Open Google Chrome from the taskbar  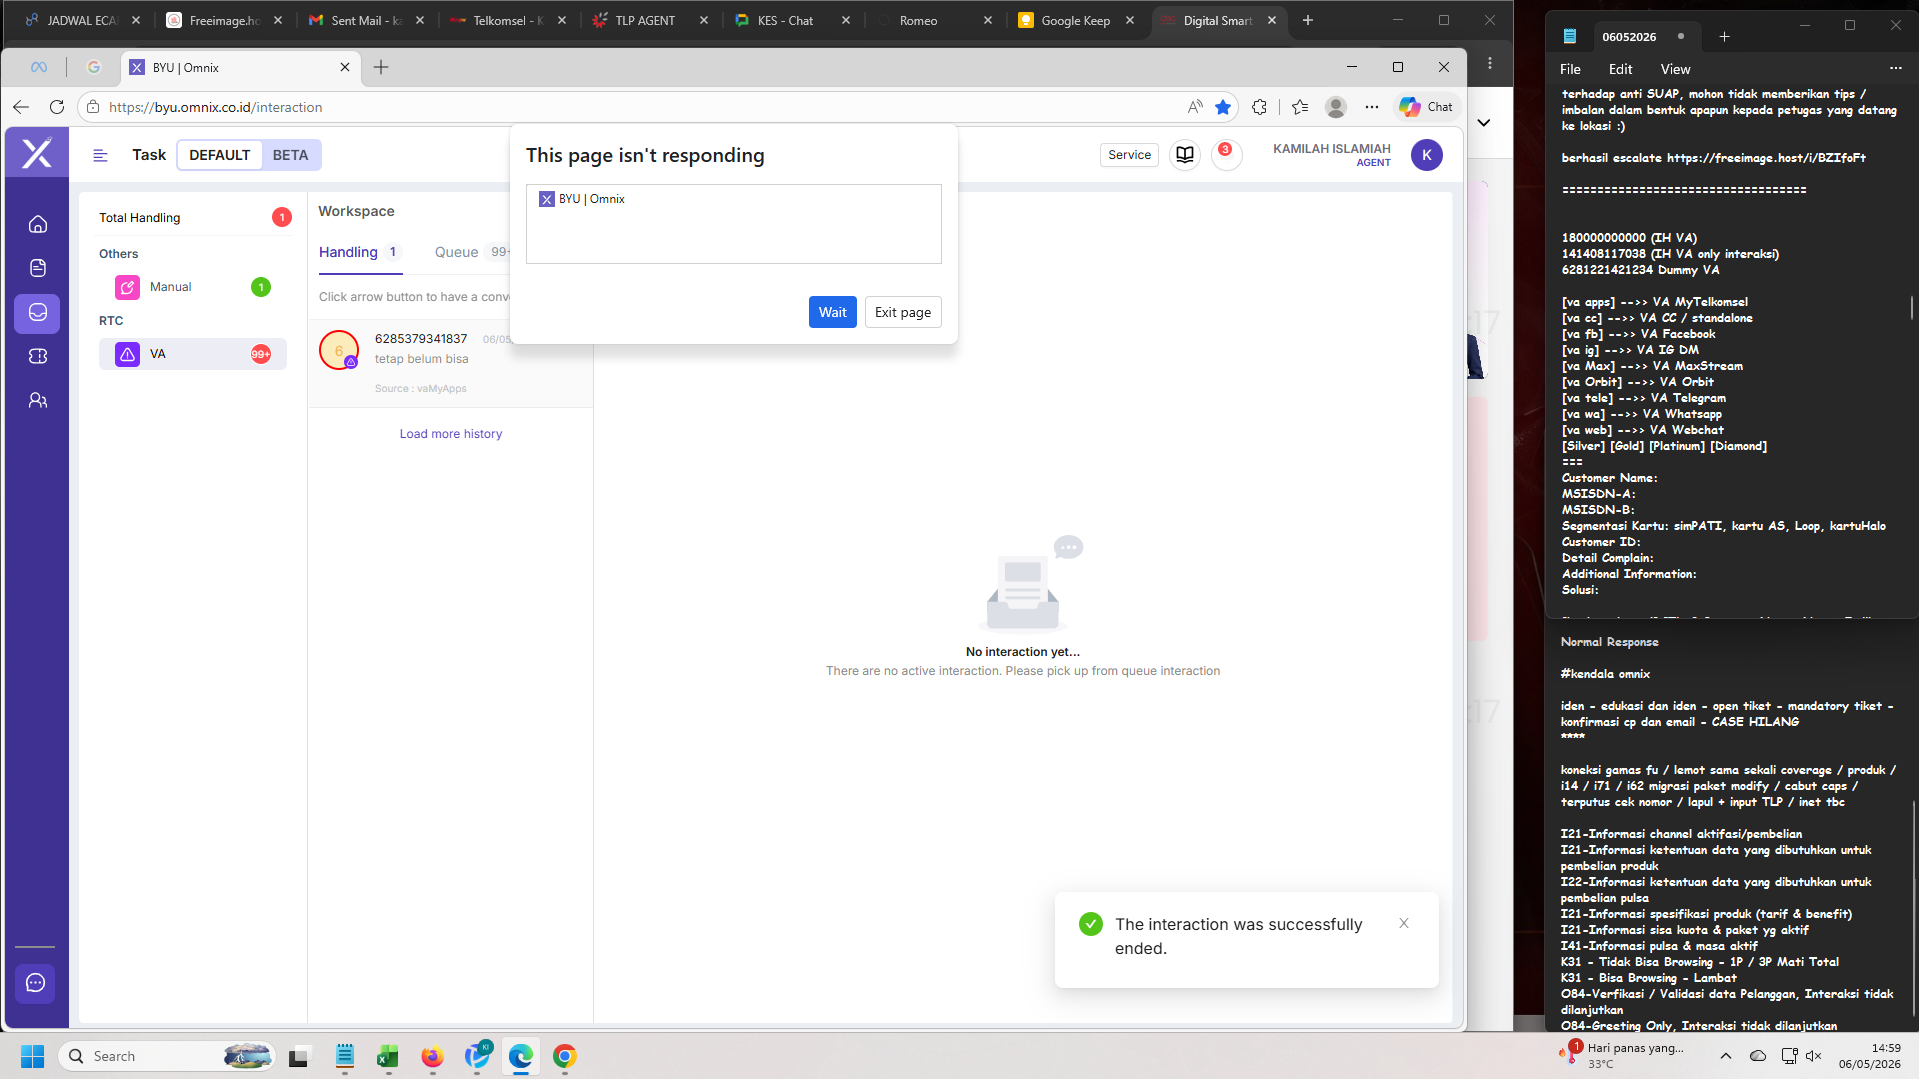click(565, 1056)
